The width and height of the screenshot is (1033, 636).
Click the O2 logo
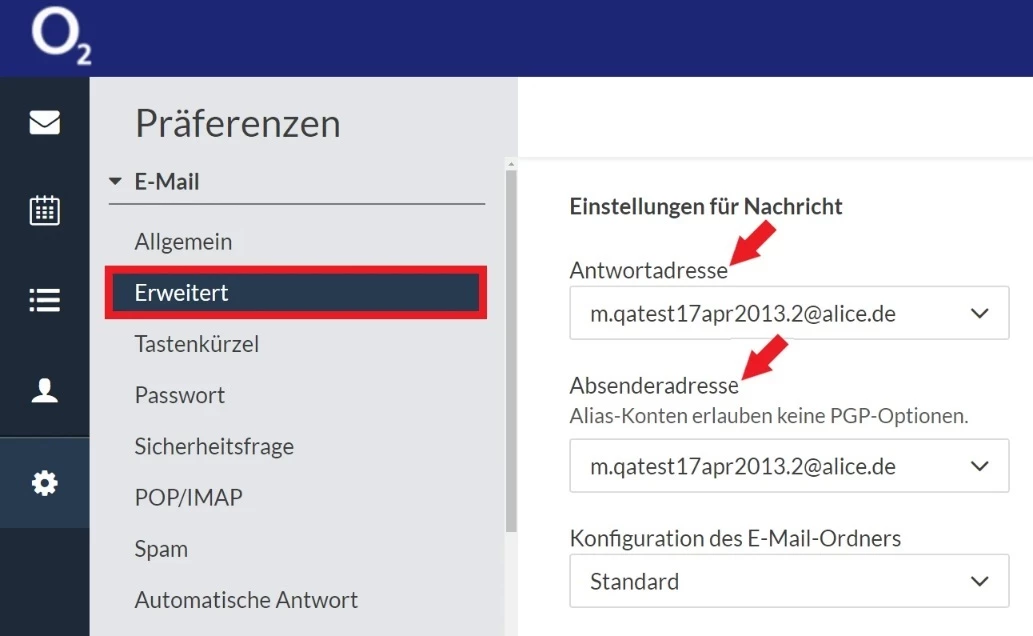tap(60, 38)
